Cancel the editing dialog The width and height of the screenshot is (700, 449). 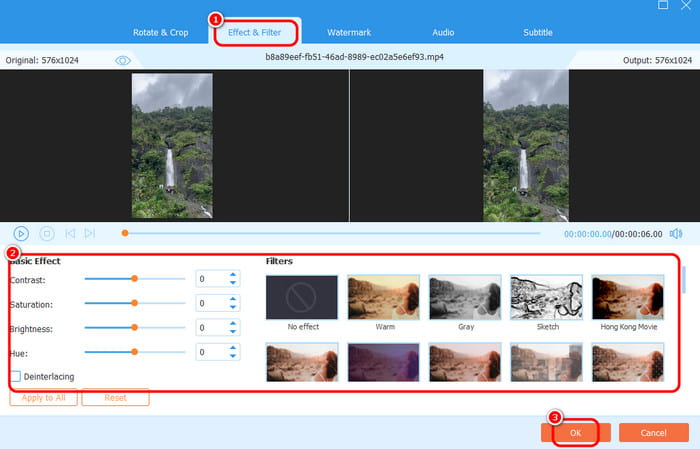(654, 432)
